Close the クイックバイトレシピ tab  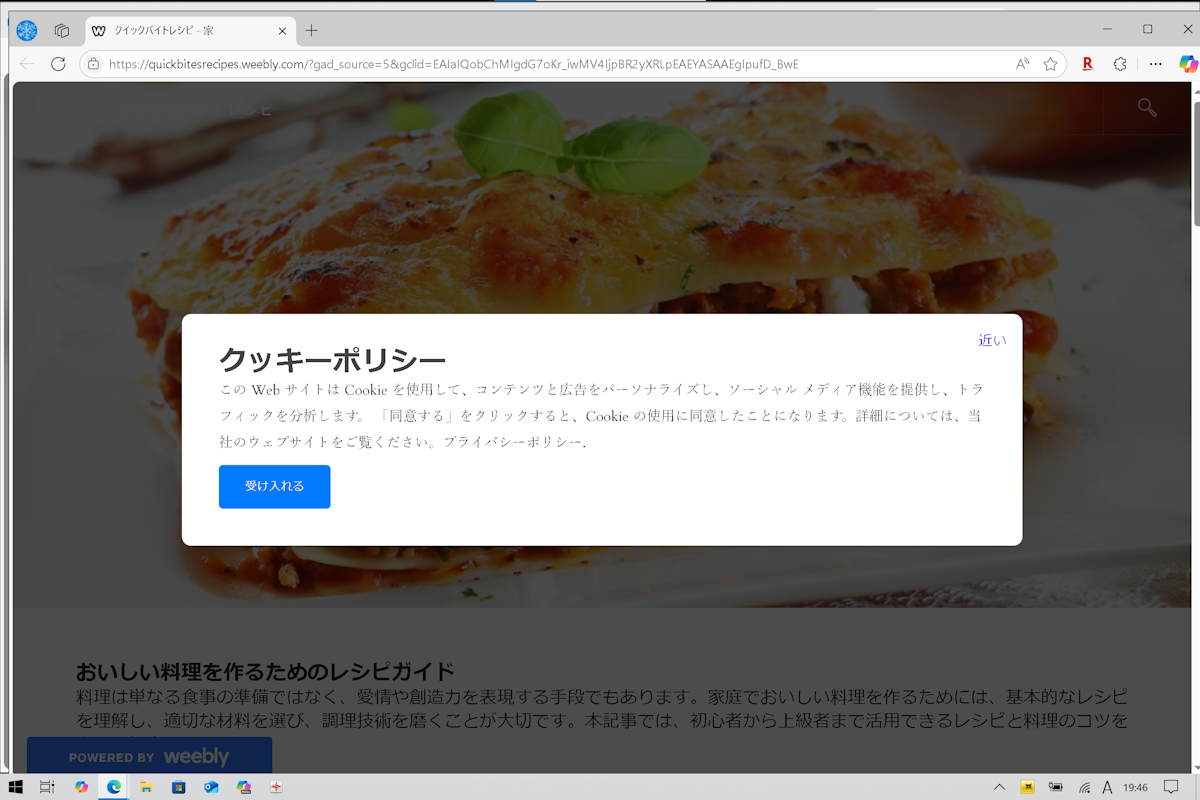[282, 31]
